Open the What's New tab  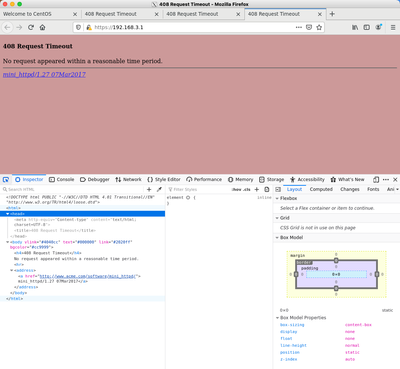coord(348,180)
